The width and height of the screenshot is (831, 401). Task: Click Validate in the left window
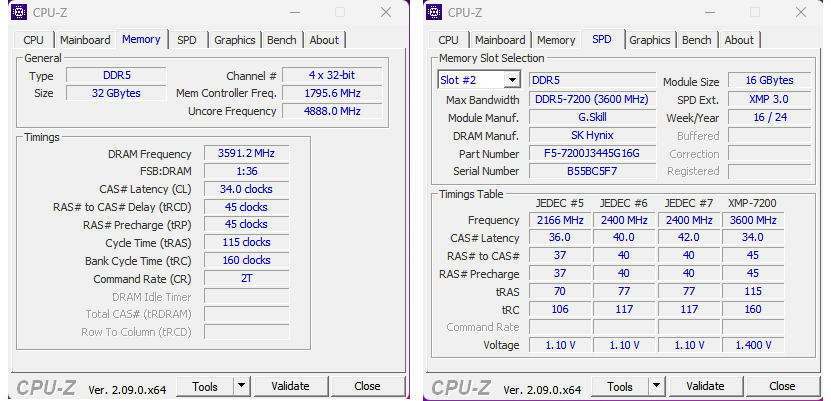[x=290, y=387]
